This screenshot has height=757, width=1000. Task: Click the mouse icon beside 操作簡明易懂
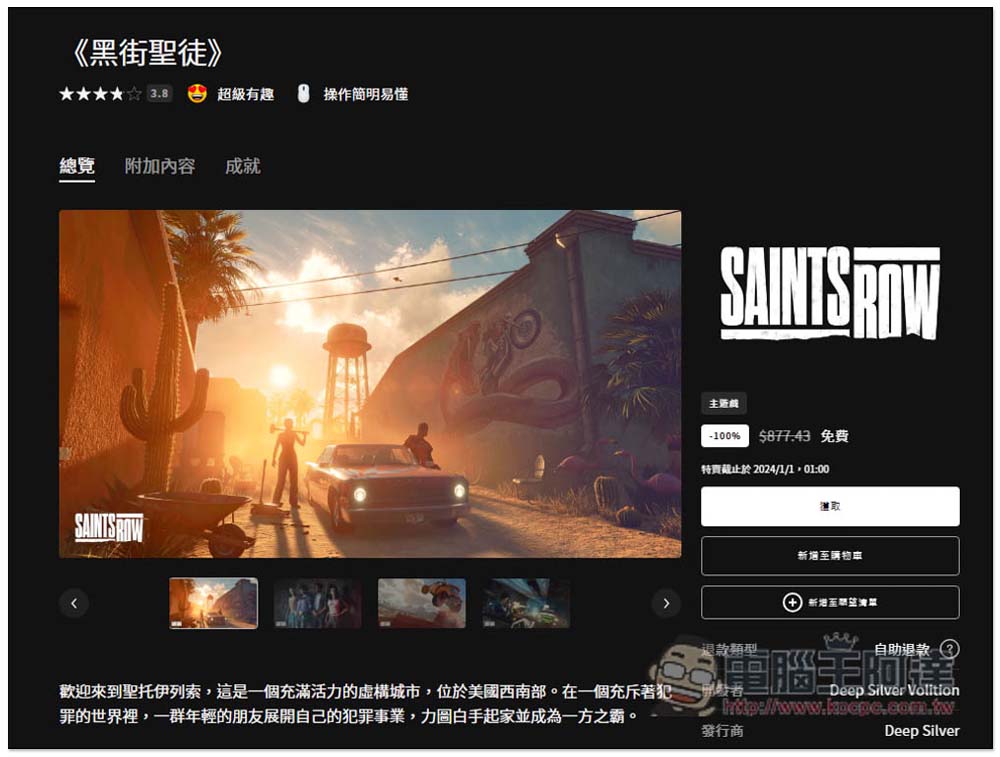click(304, 94)
